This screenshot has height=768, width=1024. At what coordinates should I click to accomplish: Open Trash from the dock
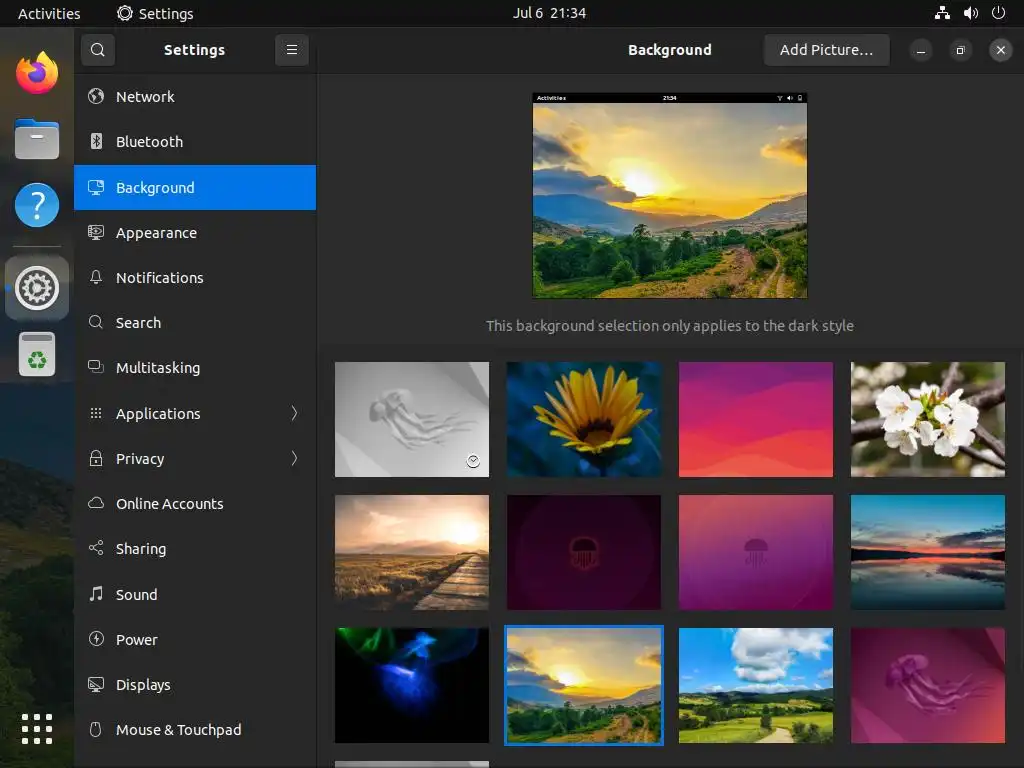click(x=37, y=355)
